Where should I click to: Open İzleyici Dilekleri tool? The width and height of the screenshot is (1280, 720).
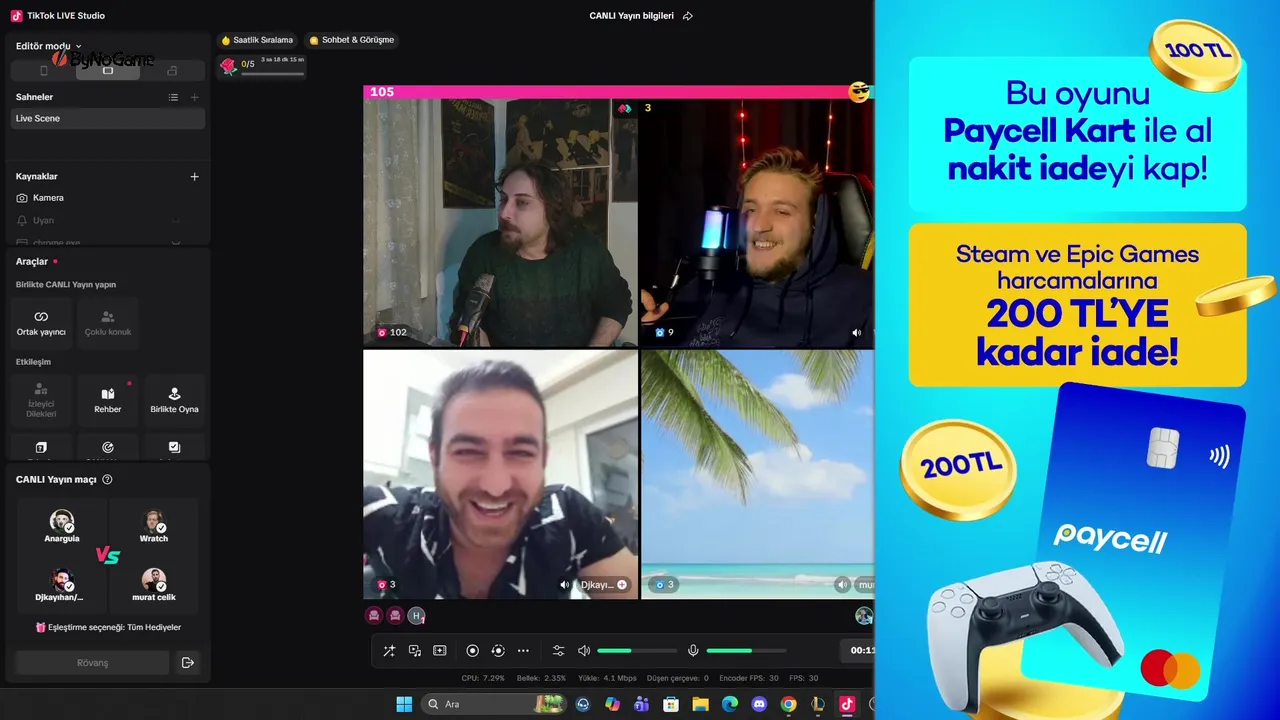[41, 400]
